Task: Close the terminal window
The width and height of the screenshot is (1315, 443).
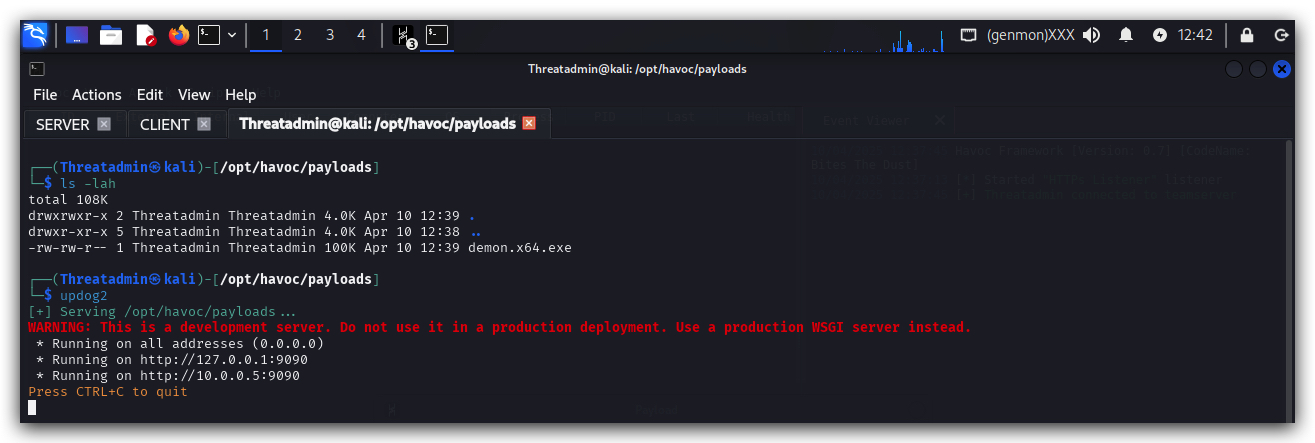Action: tap(1282, 69)
